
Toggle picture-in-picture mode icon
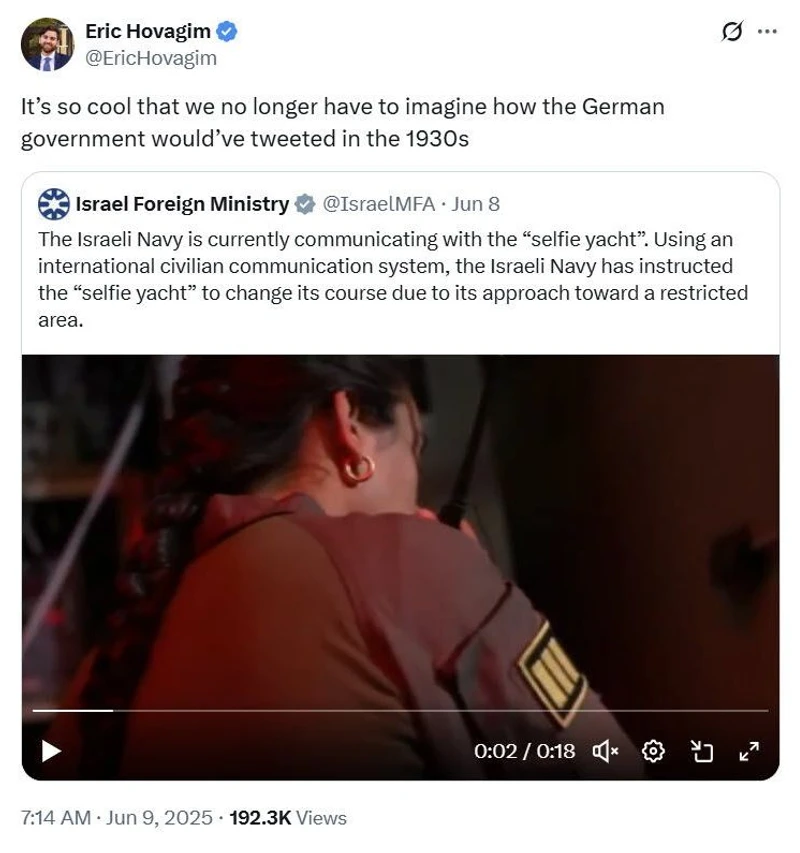pos(702,751)
